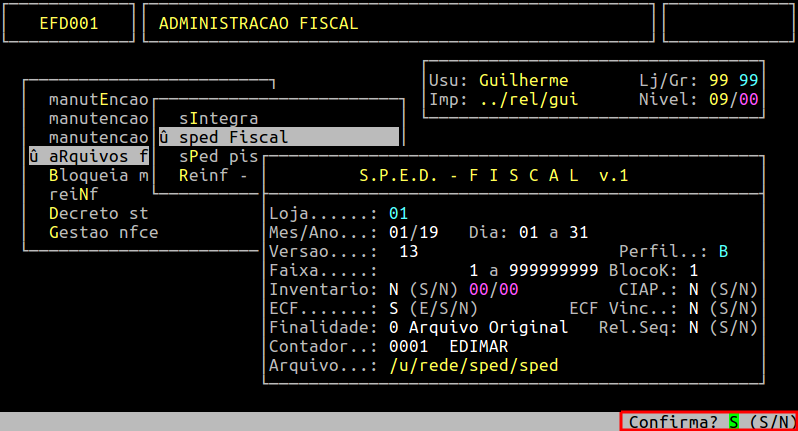Select the Perfil value B
Screen dimensions: 798x431
click(x=723, y=251)
